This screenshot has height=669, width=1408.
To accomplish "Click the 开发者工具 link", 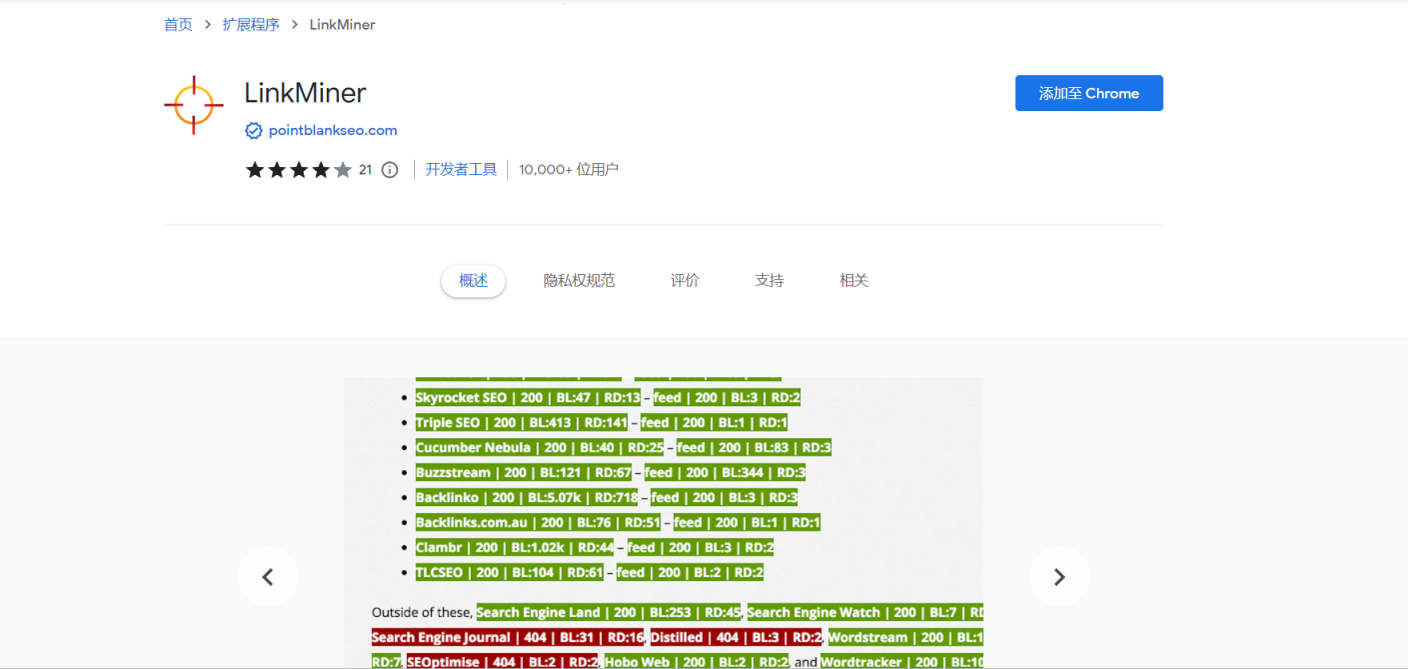I will click(x=461, y=168).
